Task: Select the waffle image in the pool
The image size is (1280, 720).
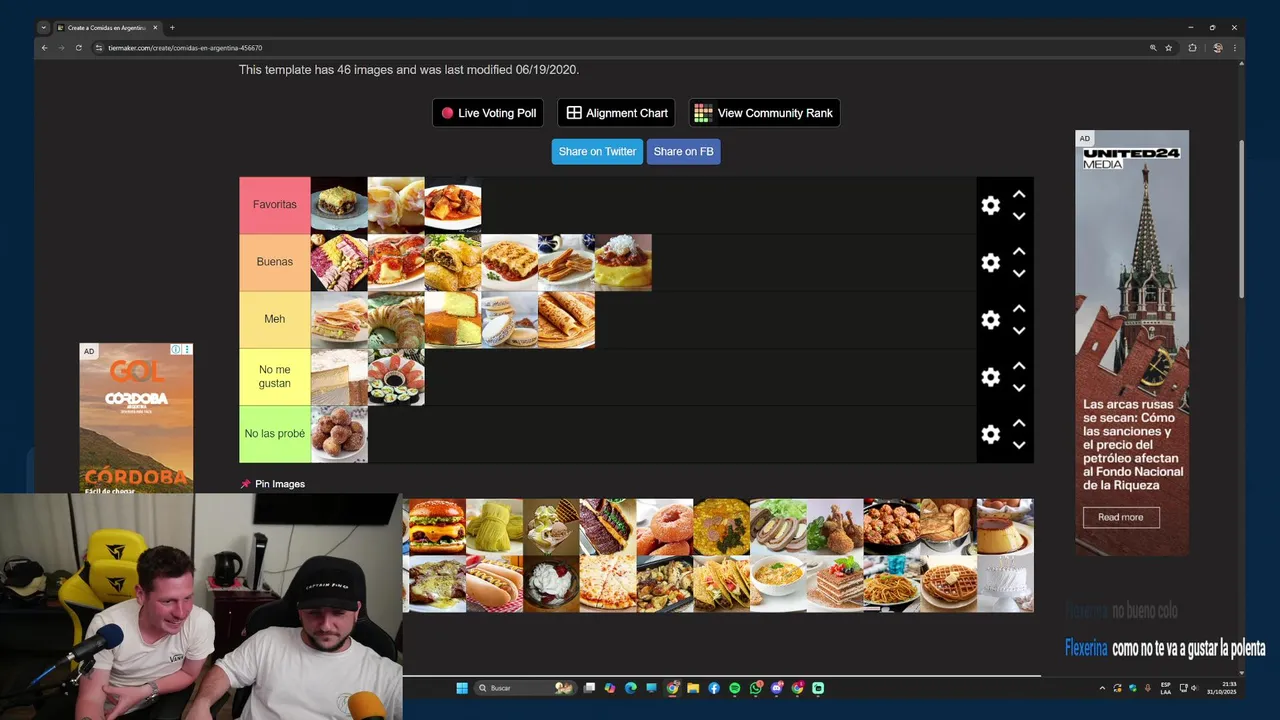Action: (948, 584)
